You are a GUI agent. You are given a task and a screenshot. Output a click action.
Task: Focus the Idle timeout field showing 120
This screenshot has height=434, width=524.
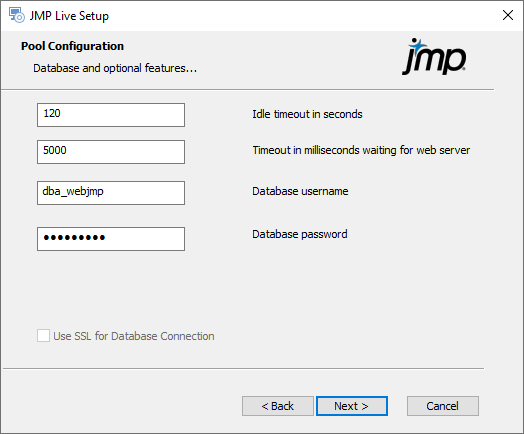tap(111, 115)
